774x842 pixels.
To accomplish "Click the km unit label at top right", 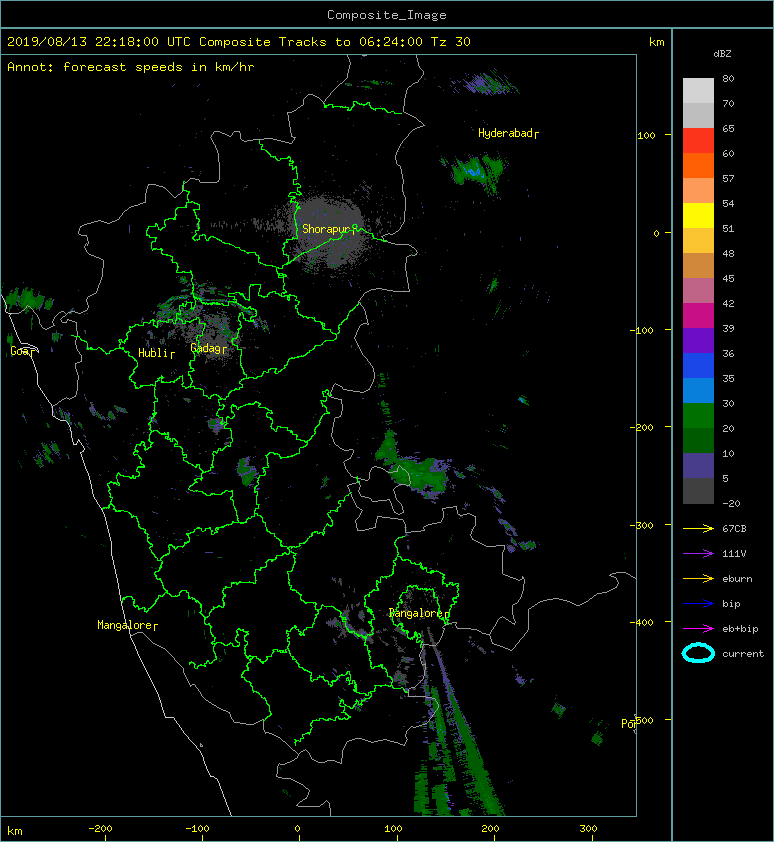I will 656,42.
